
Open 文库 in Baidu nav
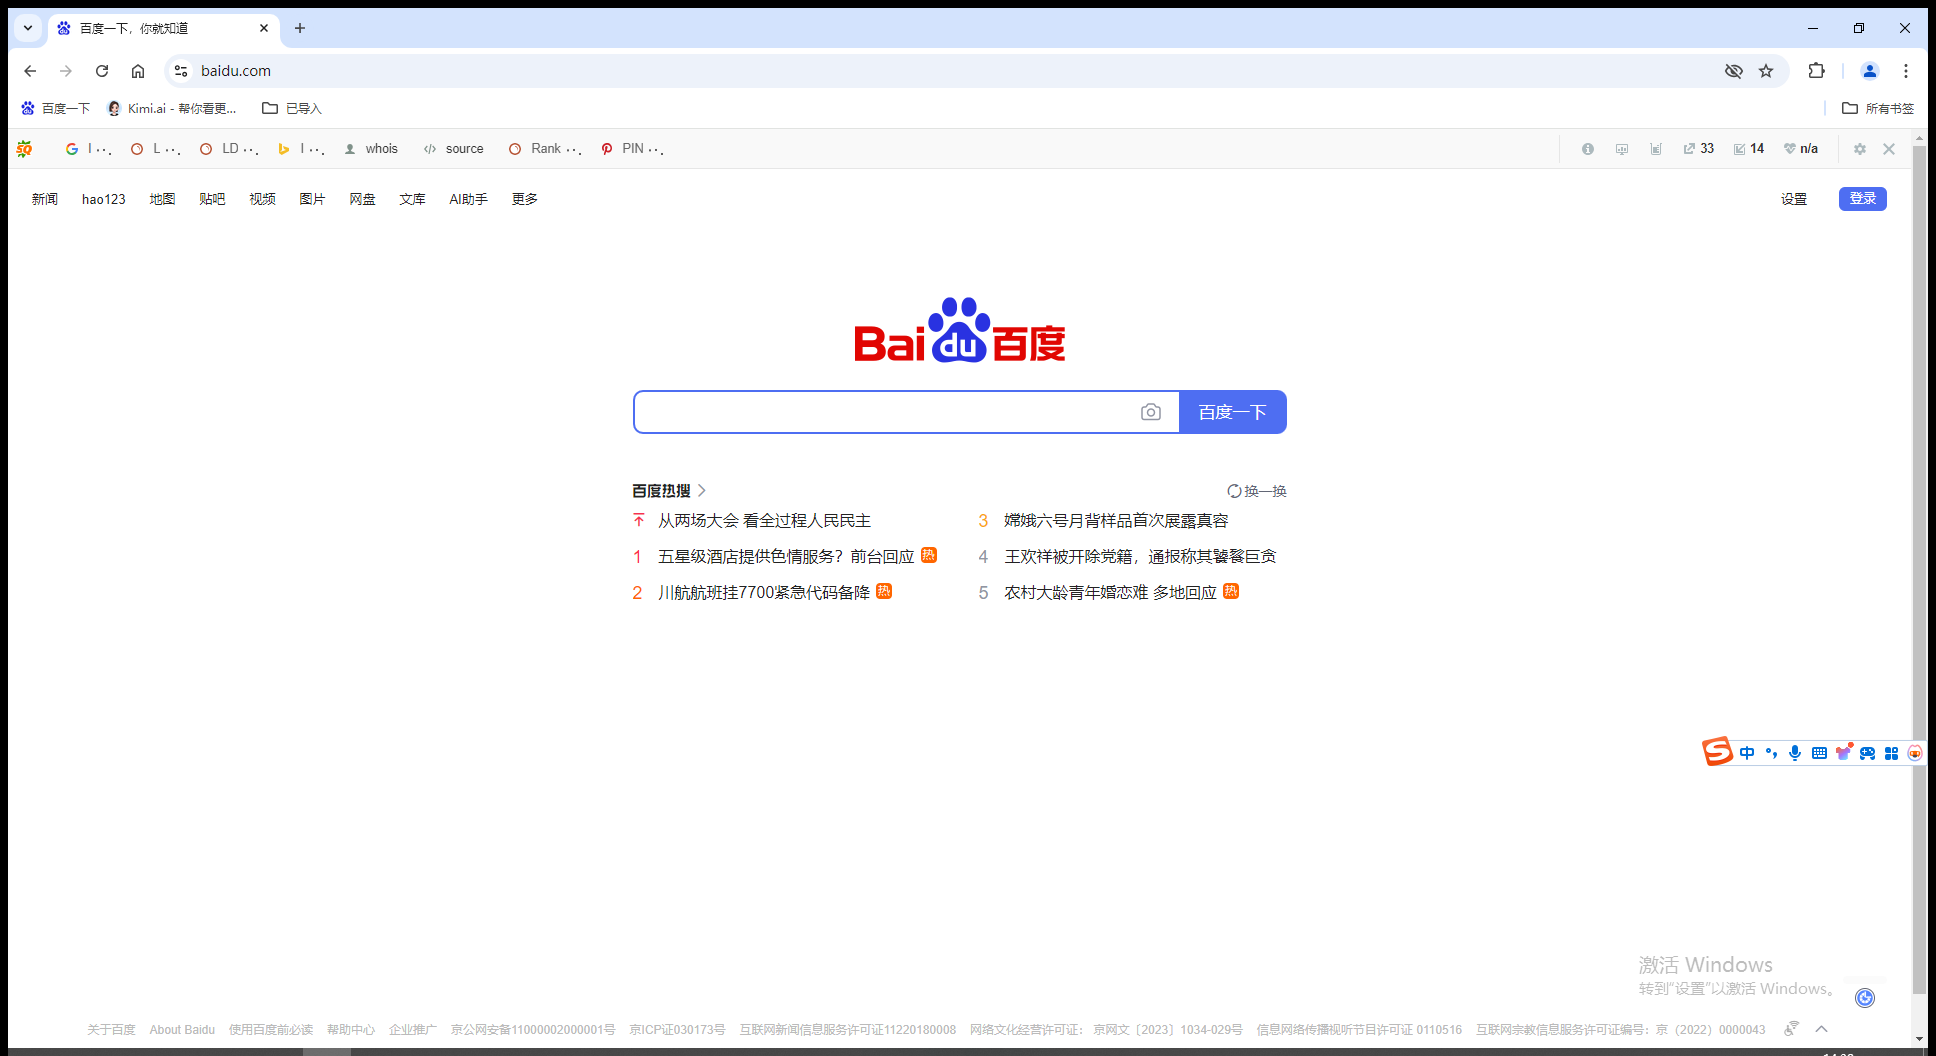pos(412,199)
